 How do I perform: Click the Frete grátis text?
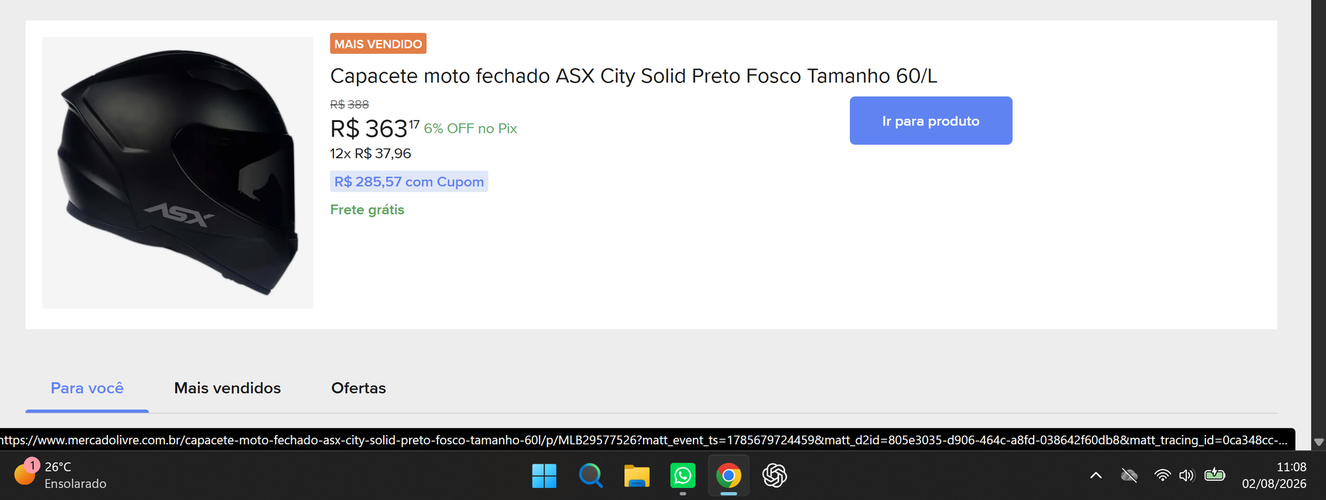tap(367, 210)
